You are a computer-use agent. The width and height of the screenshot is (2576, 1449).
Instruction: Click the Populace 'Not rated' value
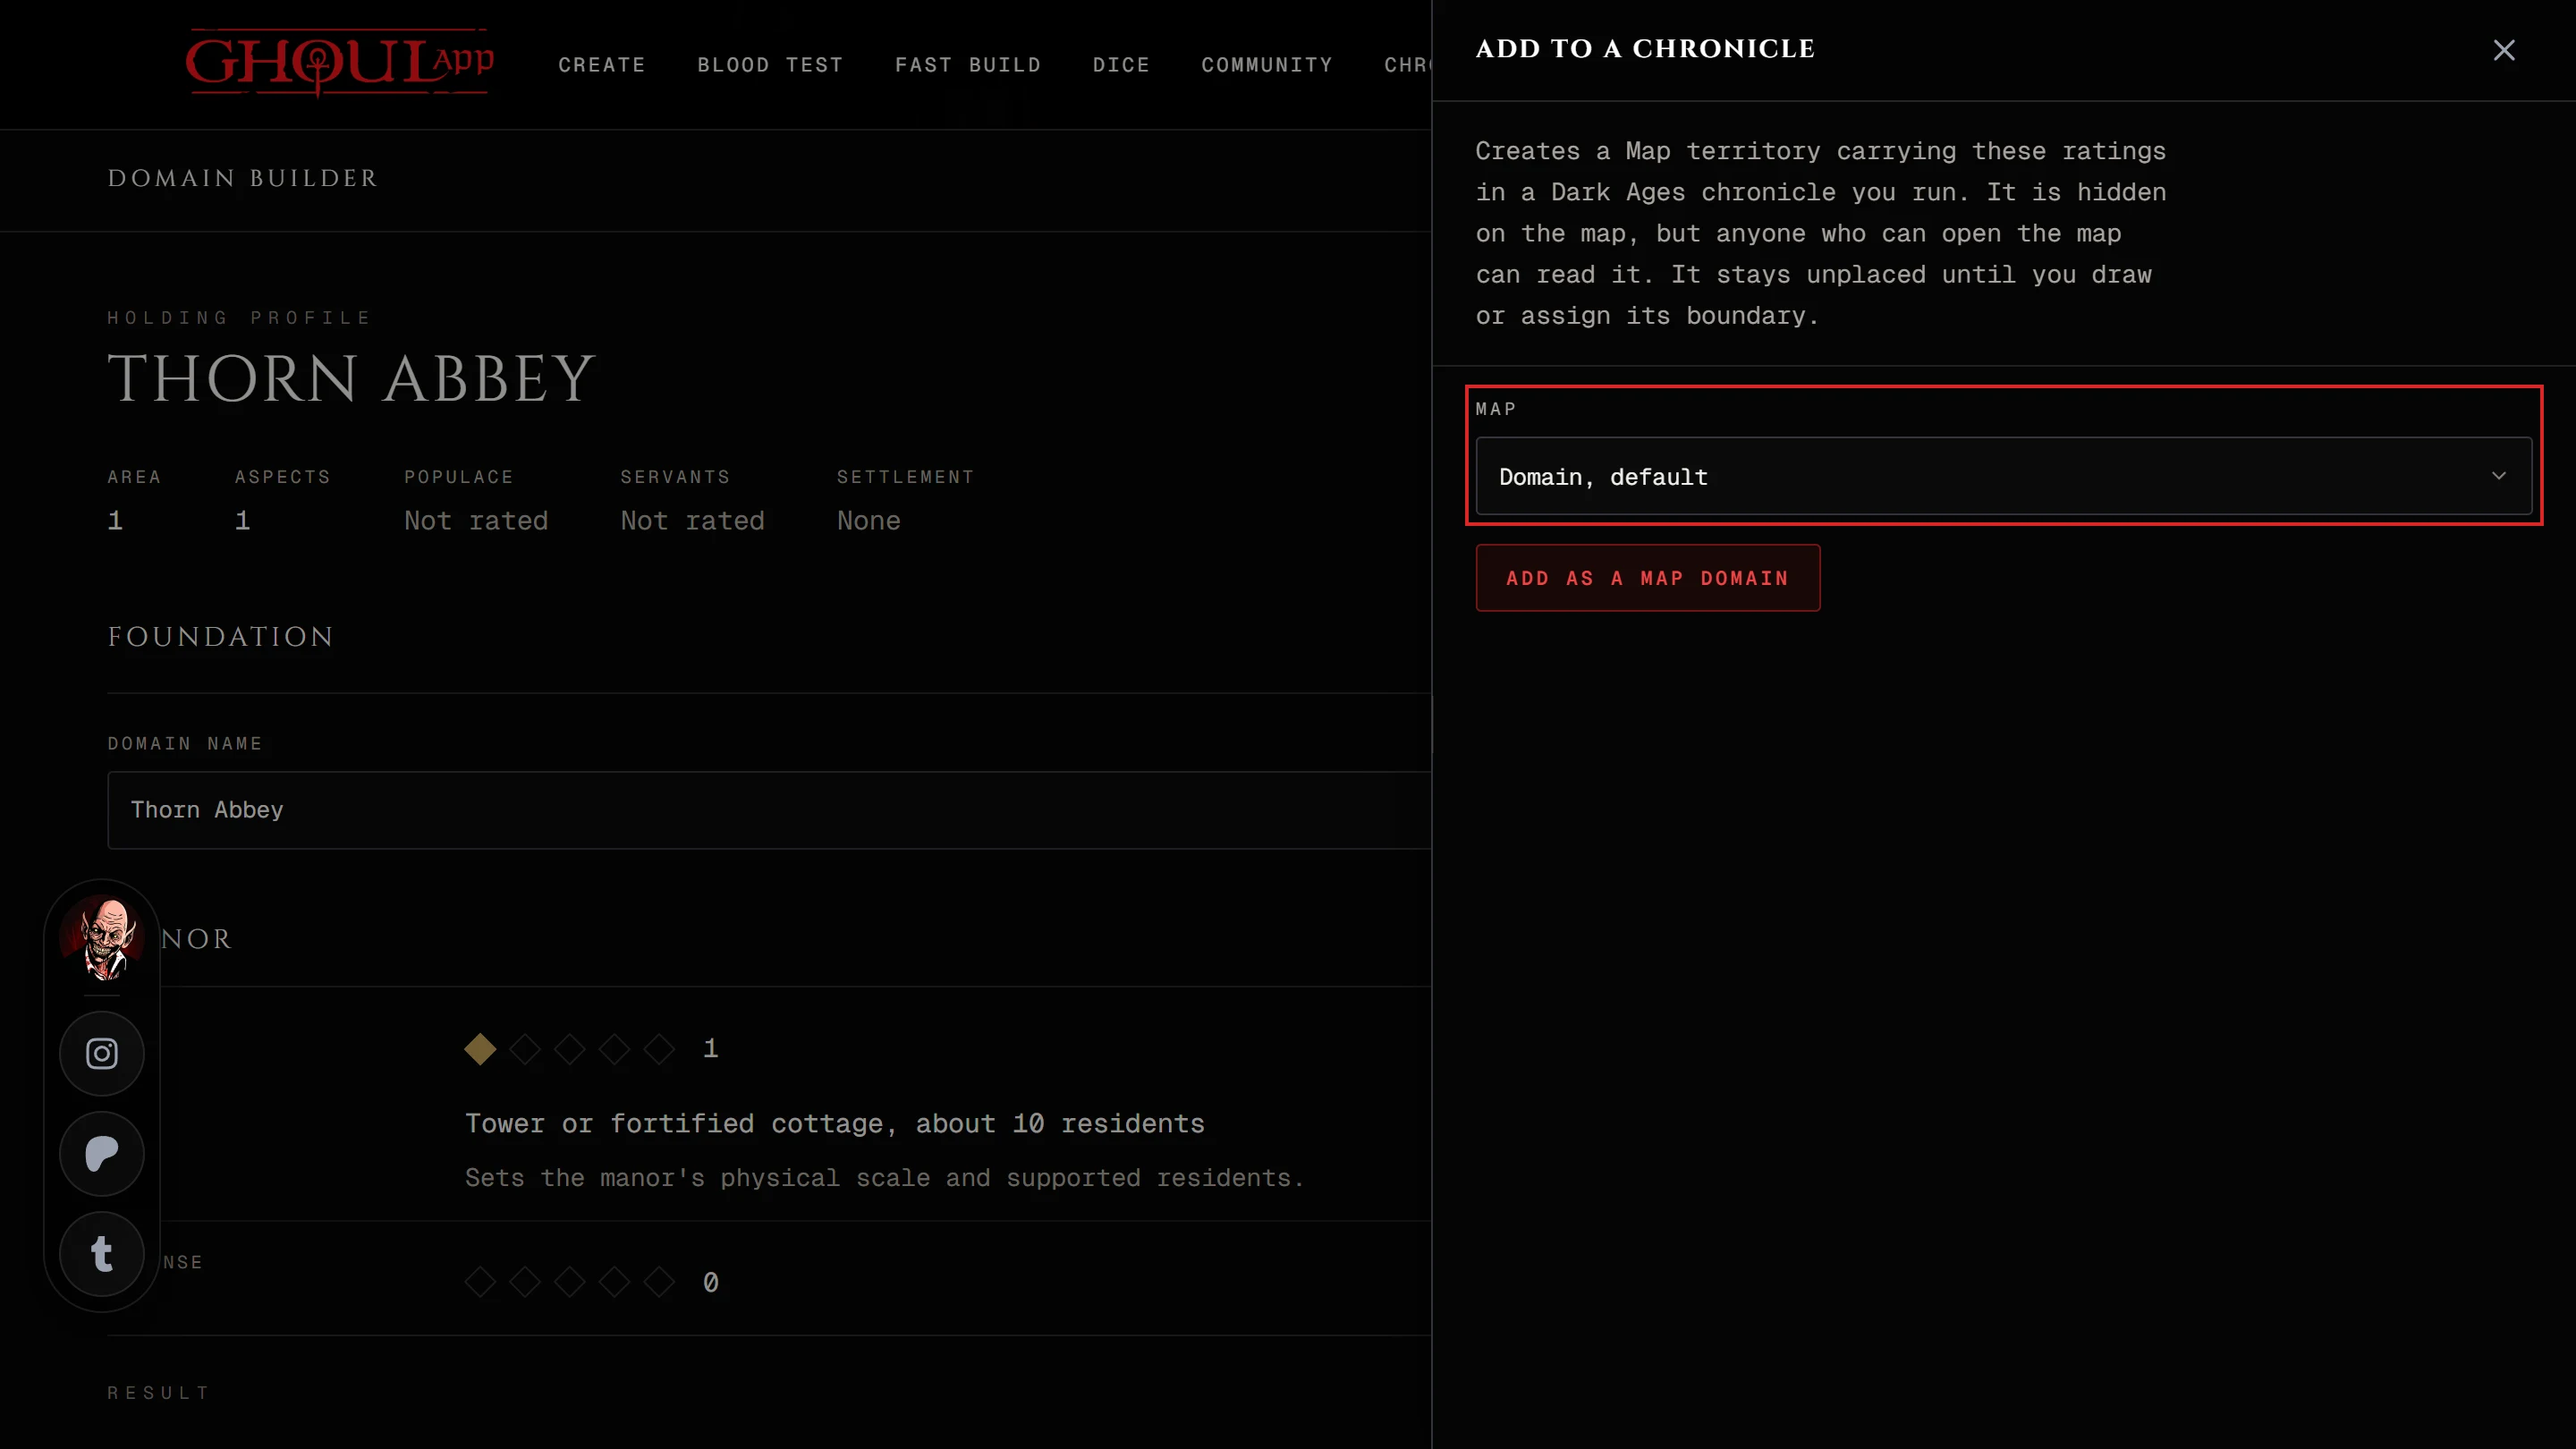pos(476,520)
